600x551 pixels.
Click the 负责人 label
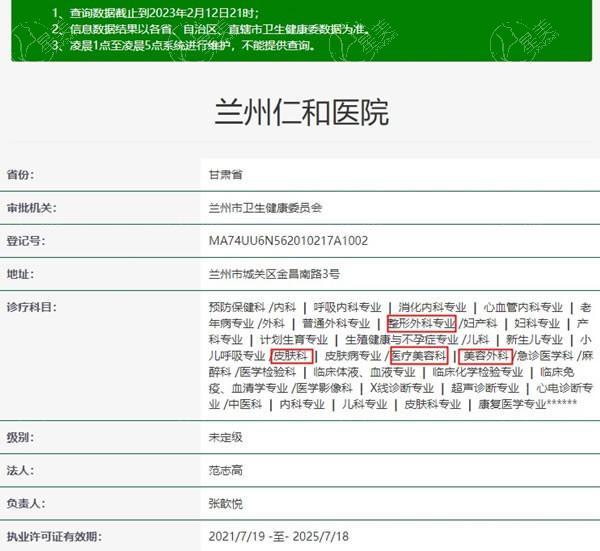pos(26,504)
